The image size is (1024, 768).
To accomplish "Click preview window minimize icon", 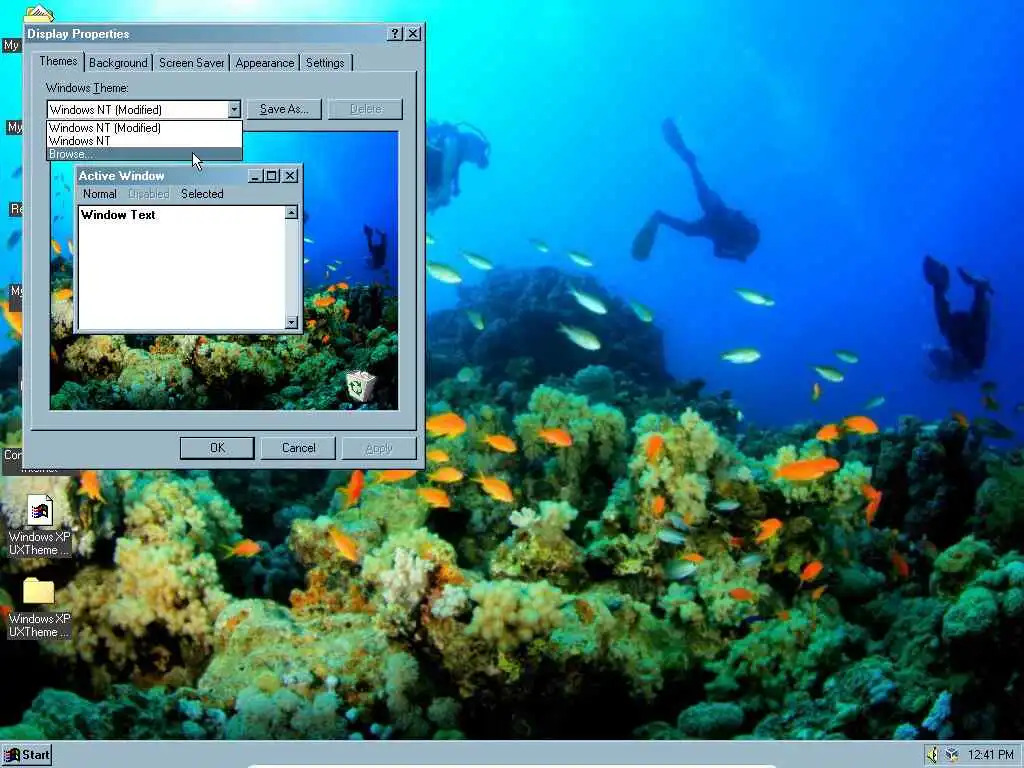I will click(x=255, y=176).
